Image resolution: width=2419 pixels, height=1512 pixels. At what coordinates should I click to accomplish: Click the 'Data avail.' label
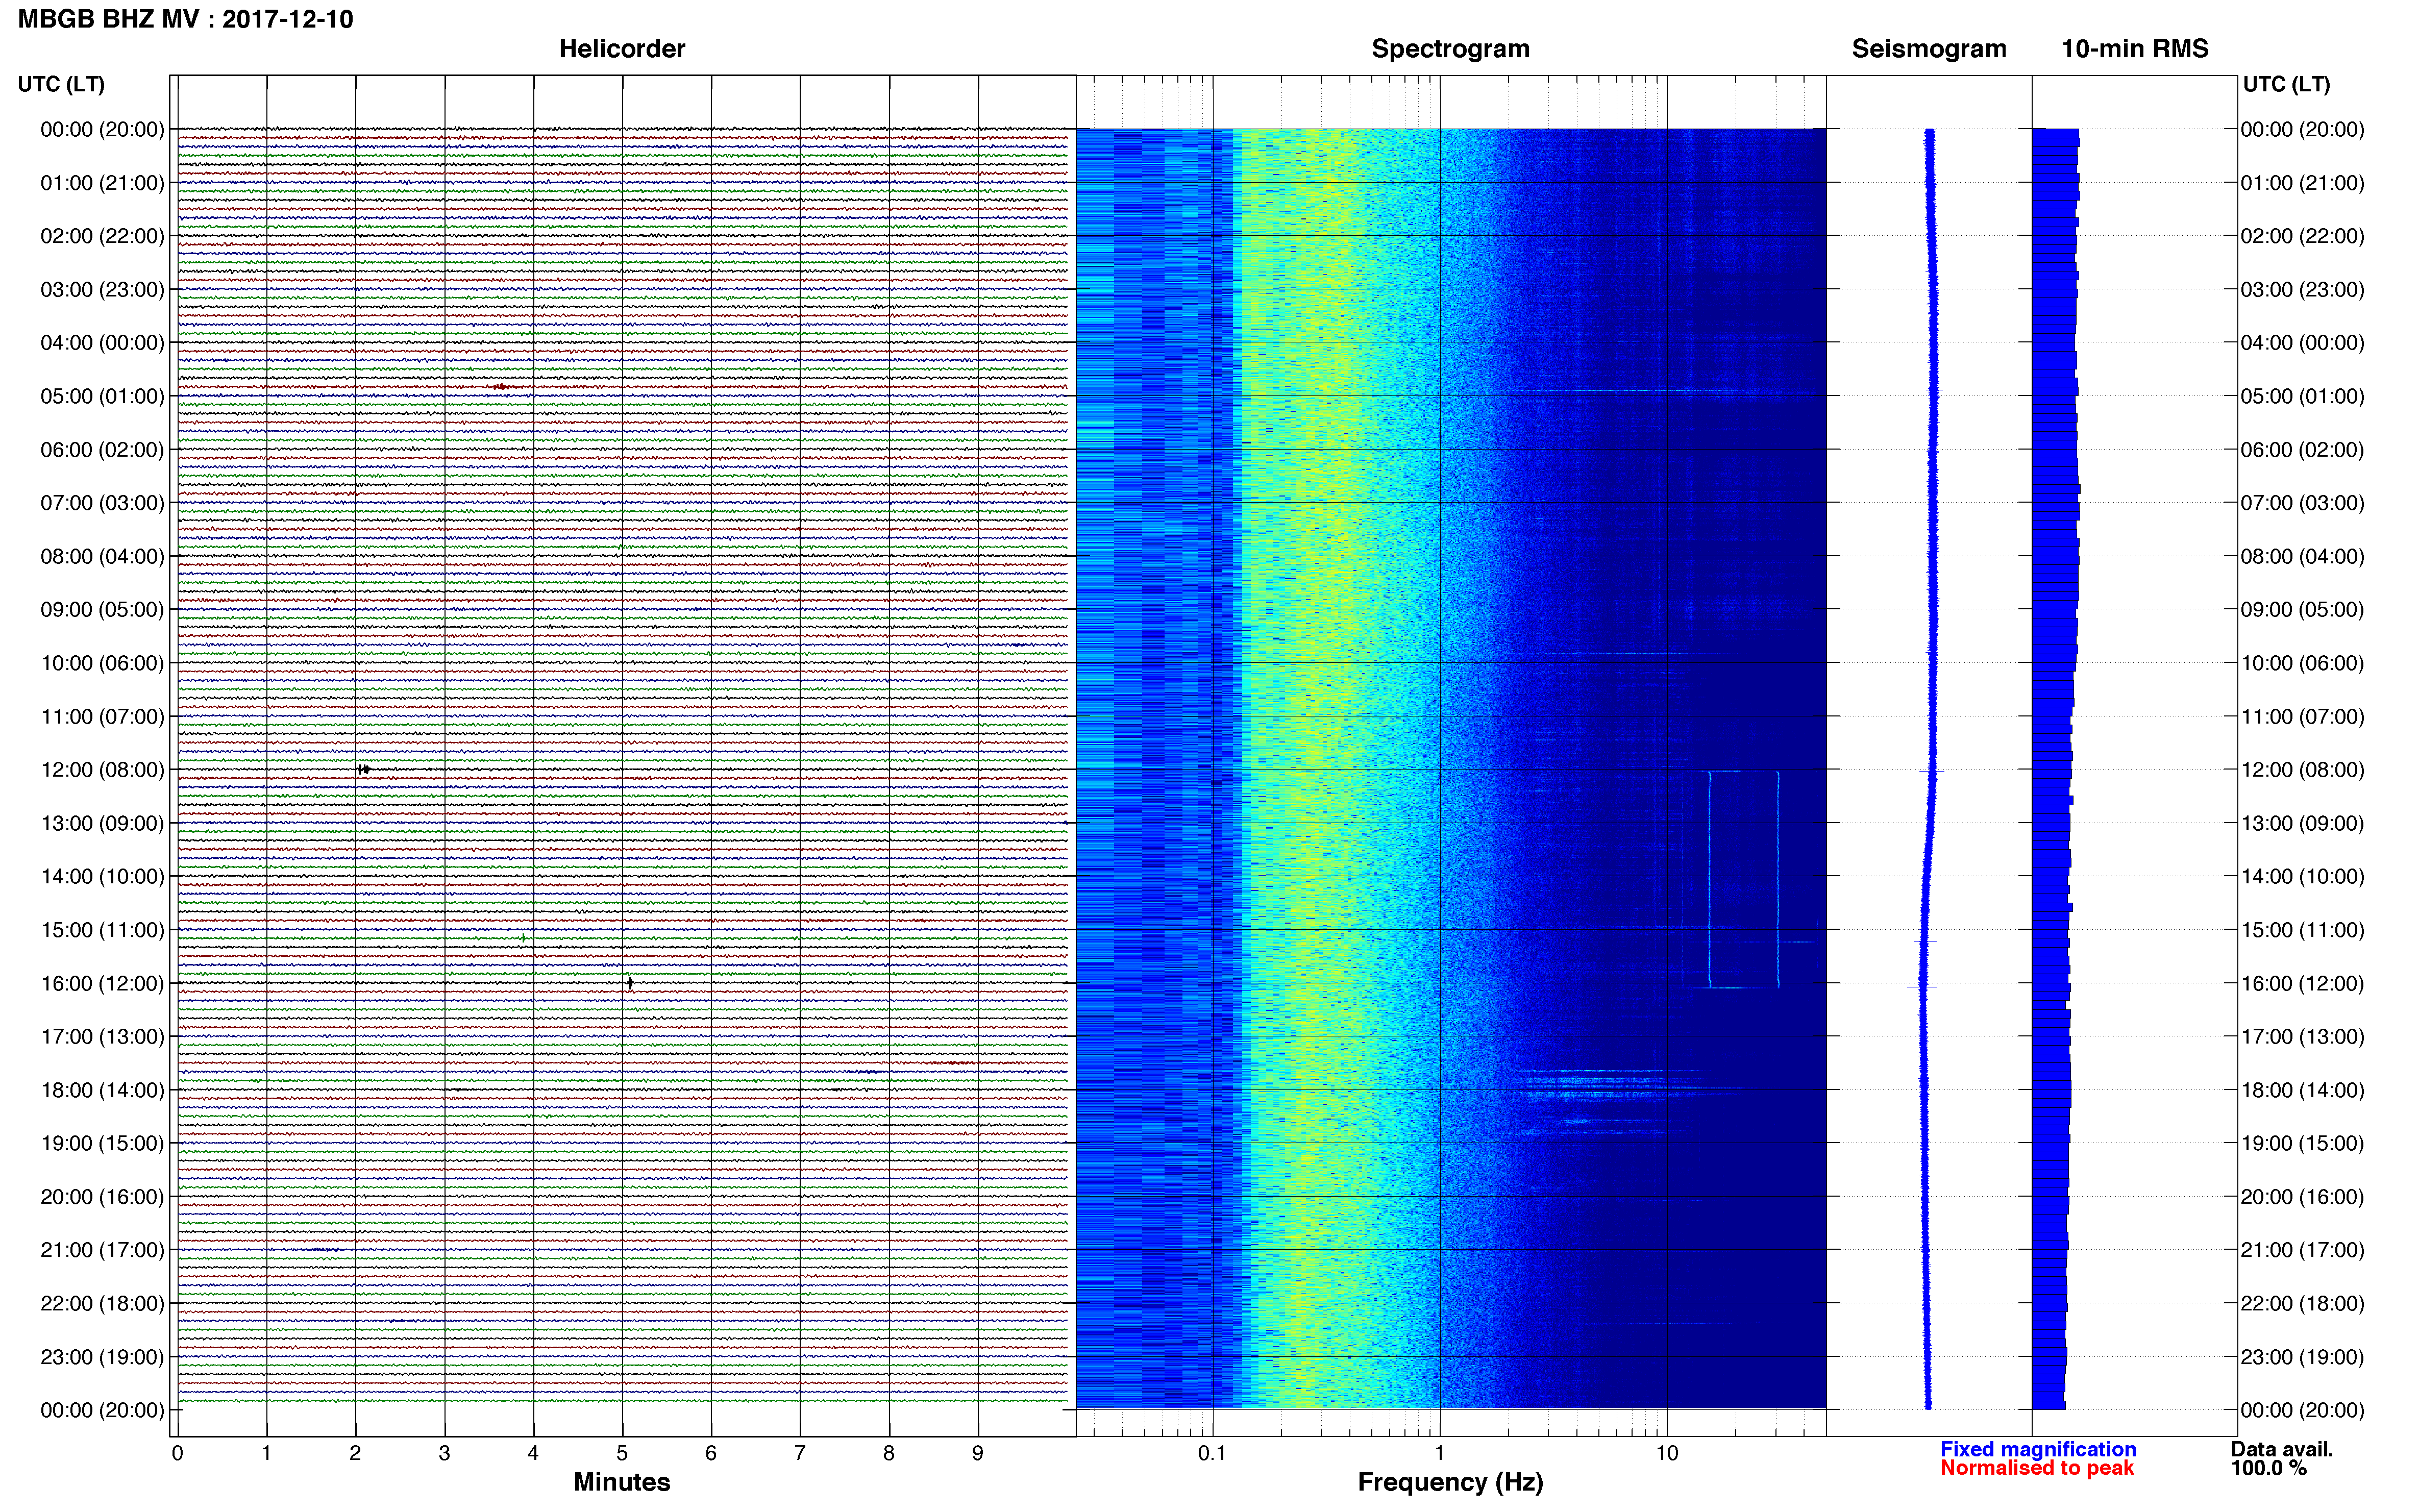point(2282,1449)
